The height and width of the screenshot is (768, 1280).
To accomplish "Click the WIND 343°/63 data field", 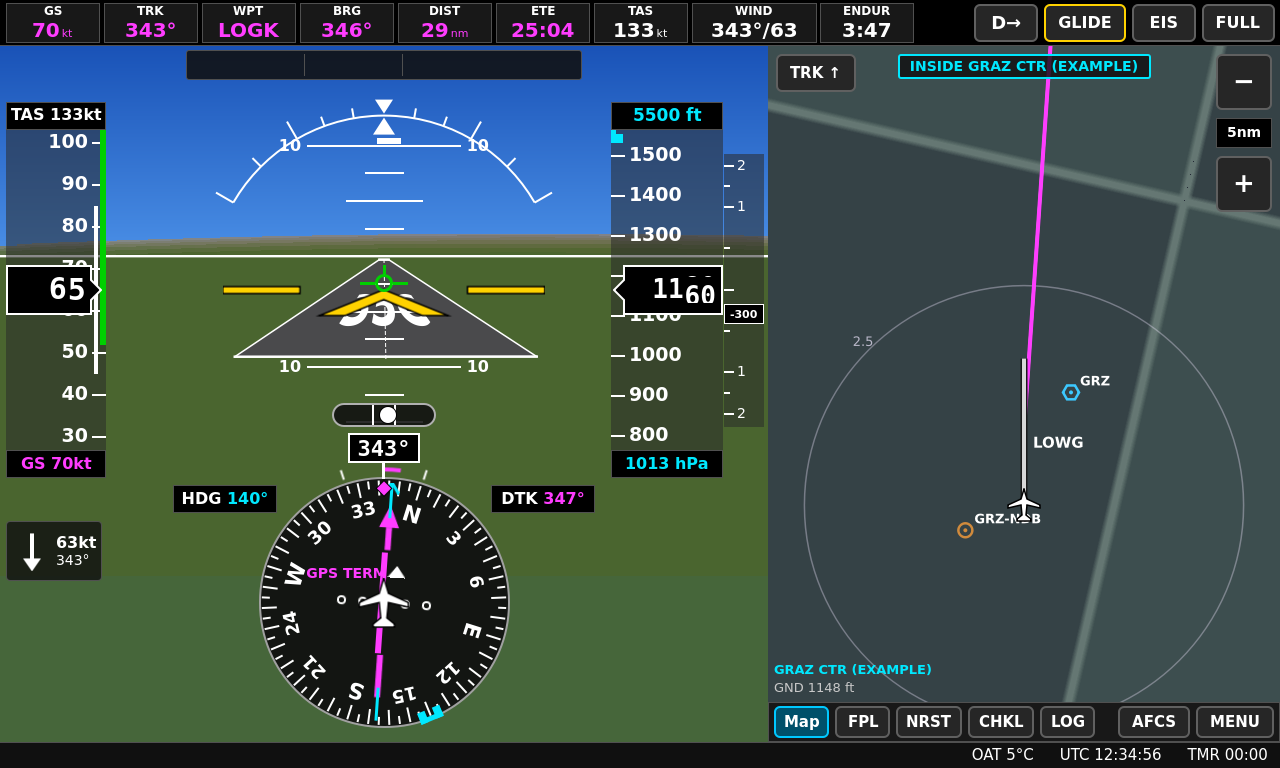I will click(754, 23).
